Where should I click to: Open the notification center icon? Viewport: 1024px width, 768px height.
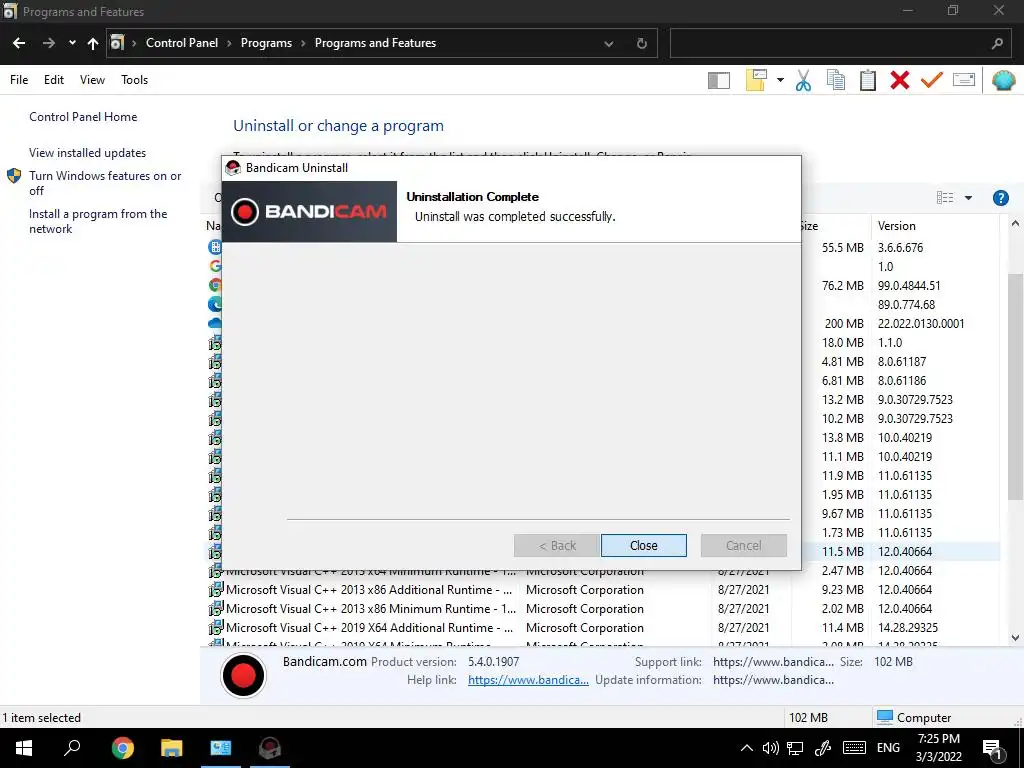point(992,748)
